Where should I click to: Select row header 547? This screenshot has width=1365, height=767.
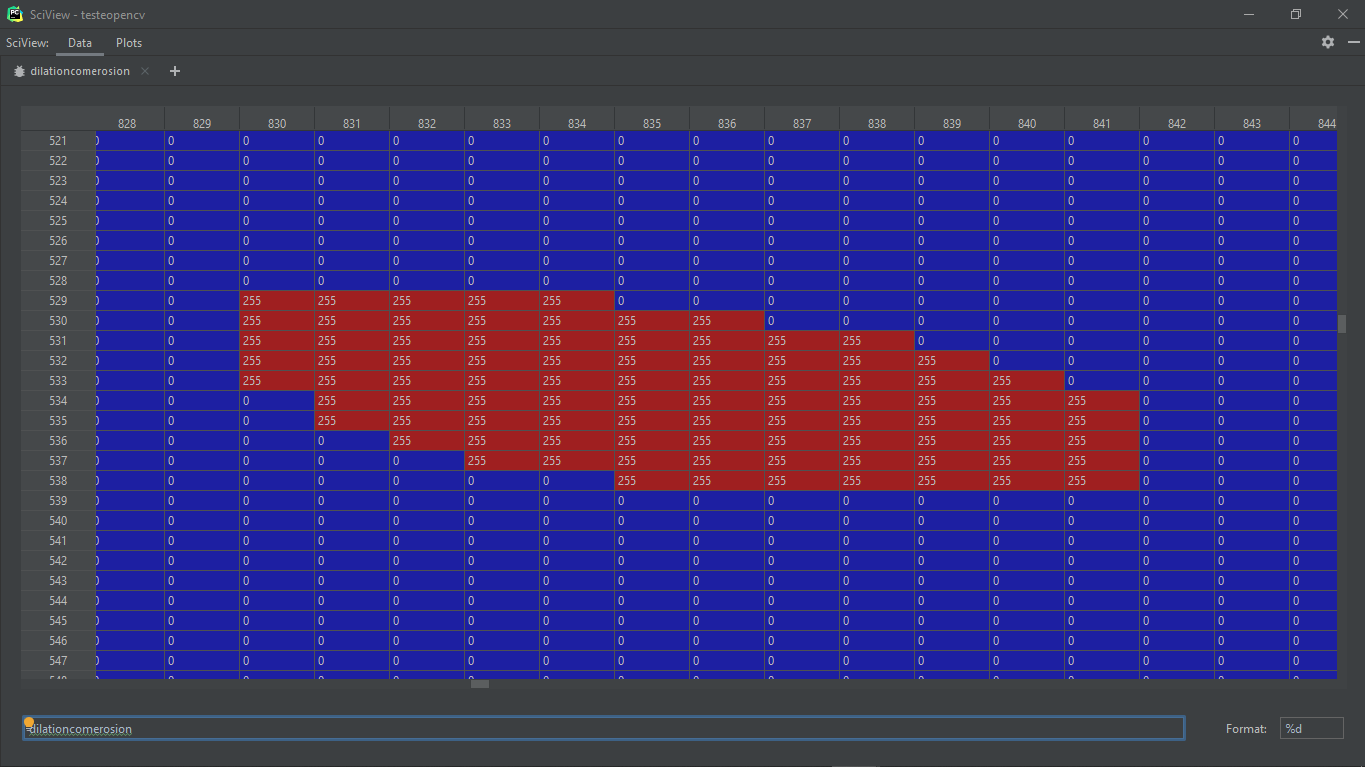[x=58, y=661]
